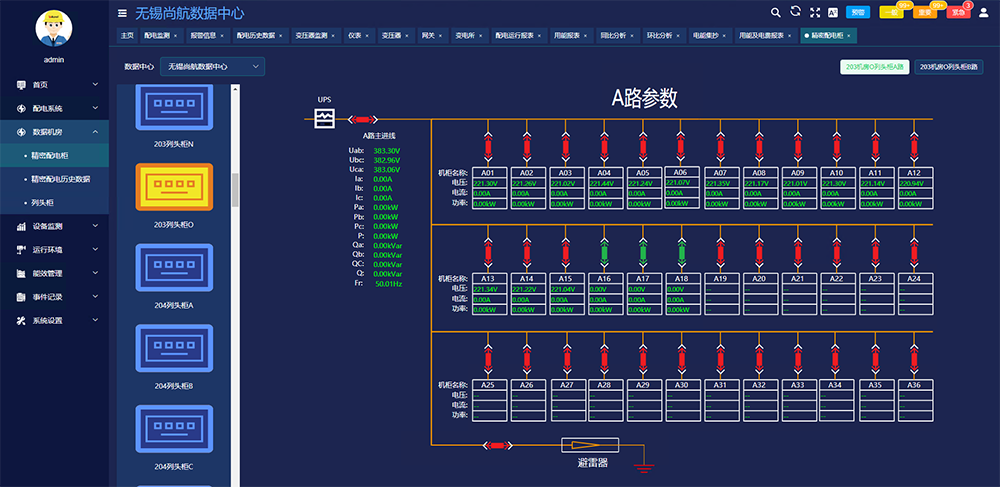Viewport: 1000px width, 487px height.
Task: Open search with the magnifier icon
Action: pos(776,12)
